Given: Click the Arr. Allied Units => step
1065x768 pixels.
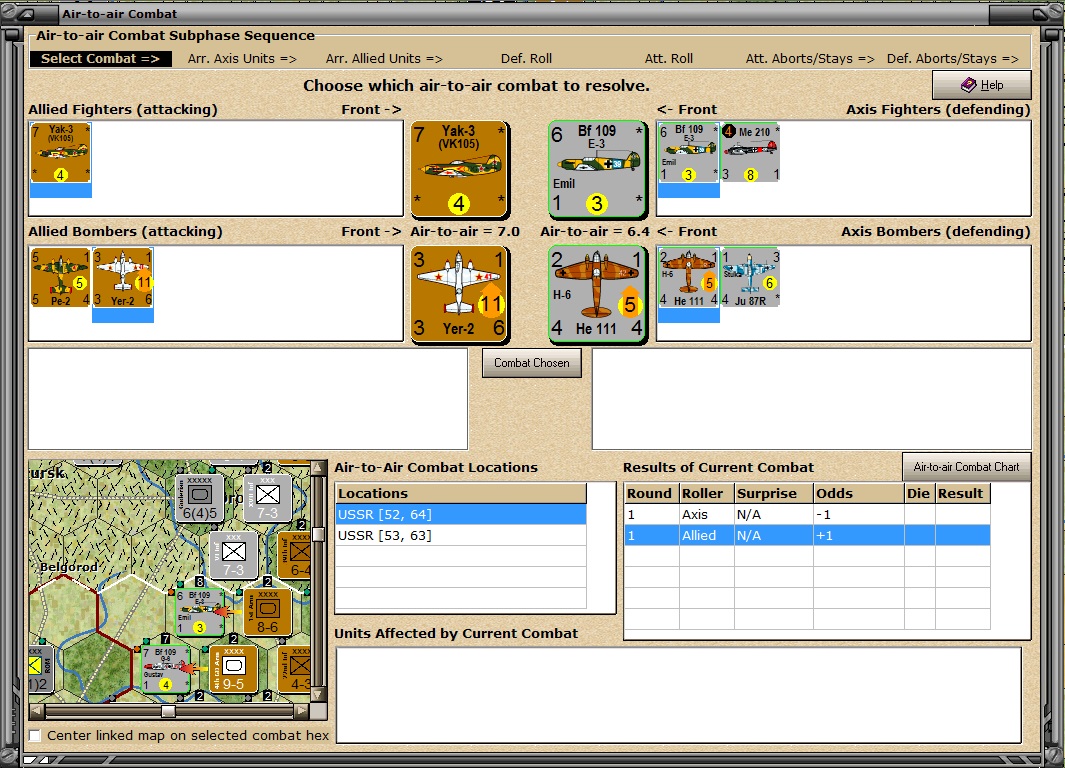Looking at the screenshot, I should point(384,58).
